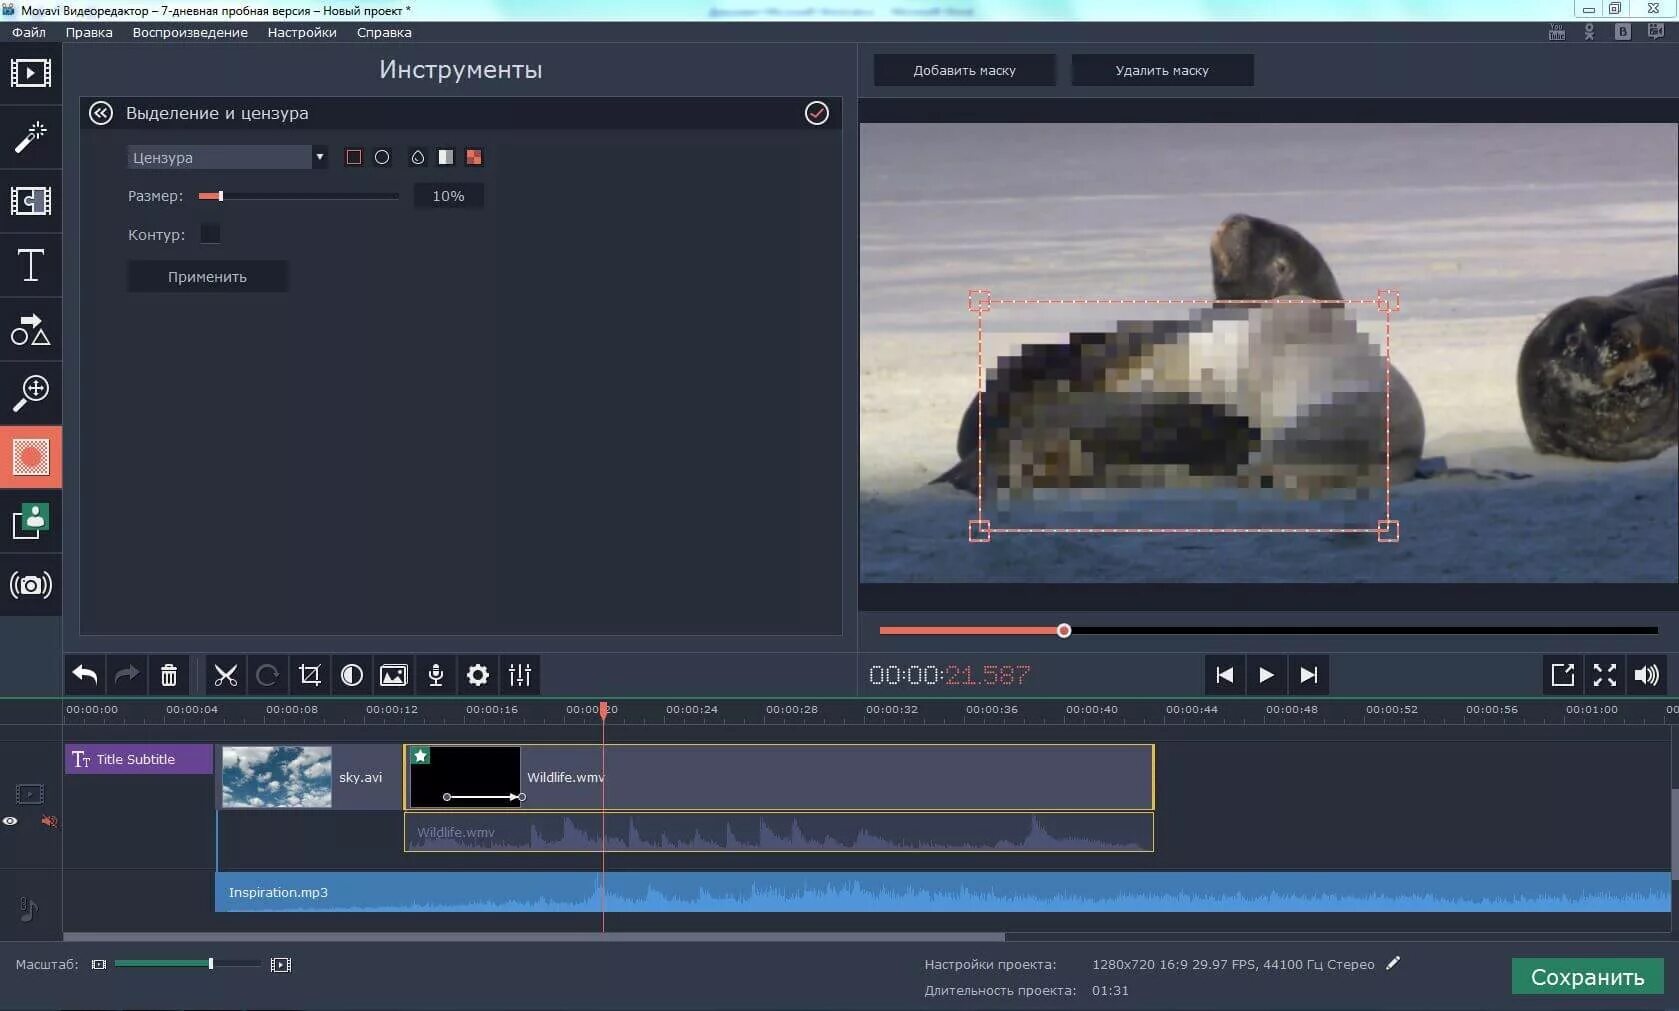Open the Shapes and callouts tab
1679x1011 pixels.
click(x=30, y=329)
